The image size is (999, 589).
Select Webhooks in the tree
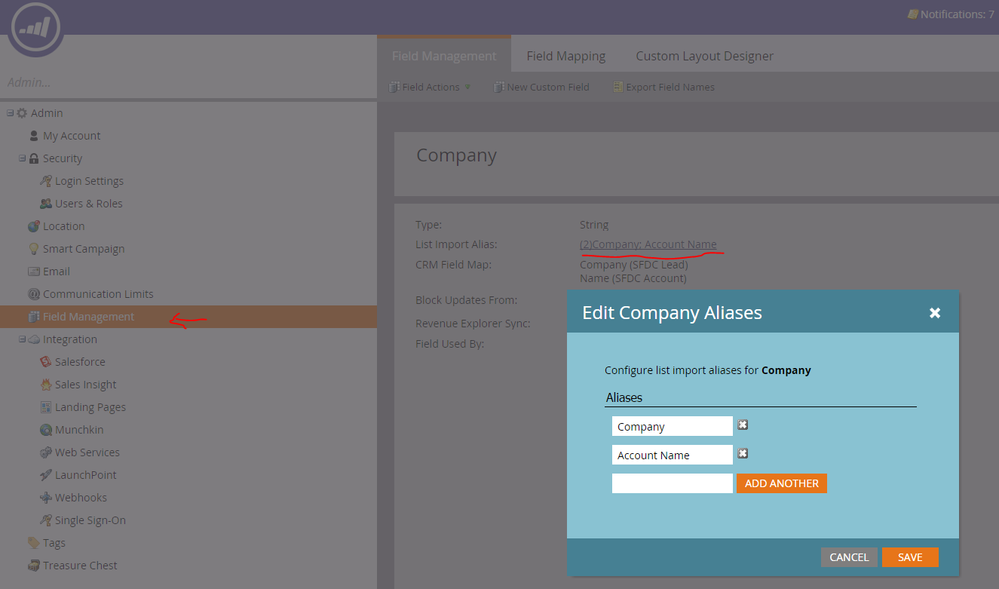point(81,497)
